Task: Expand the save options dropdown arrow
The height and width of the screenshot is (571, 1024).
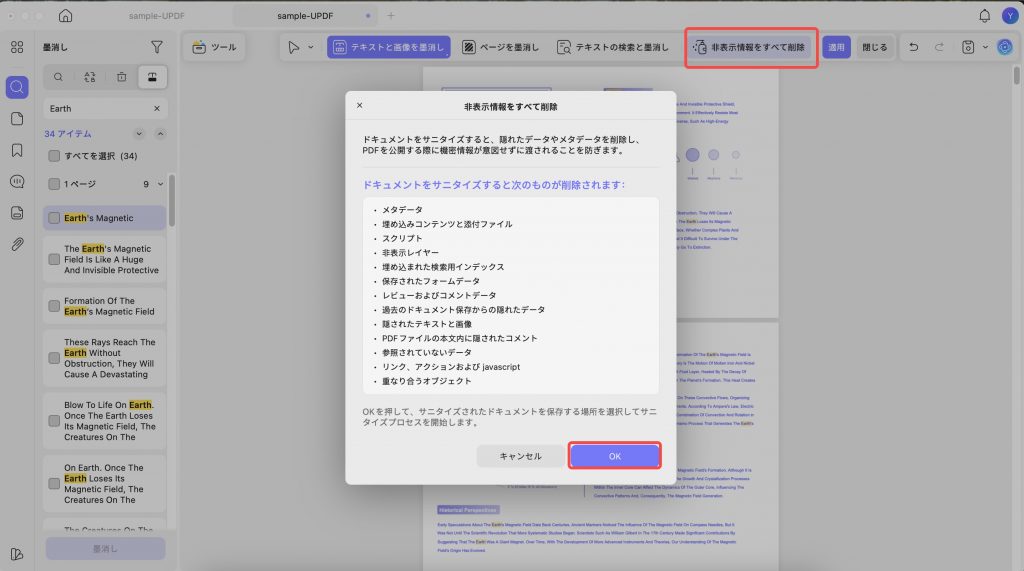Action: tap(985, 47)
